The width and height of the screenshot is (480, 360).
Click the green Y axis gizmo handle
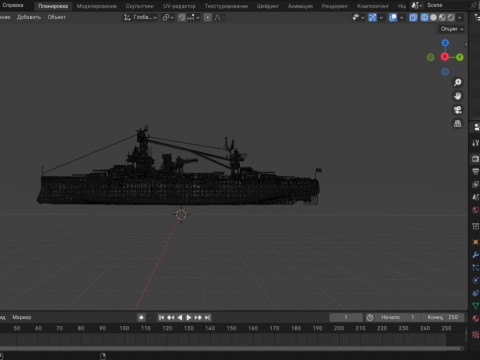tap(460, 57)
